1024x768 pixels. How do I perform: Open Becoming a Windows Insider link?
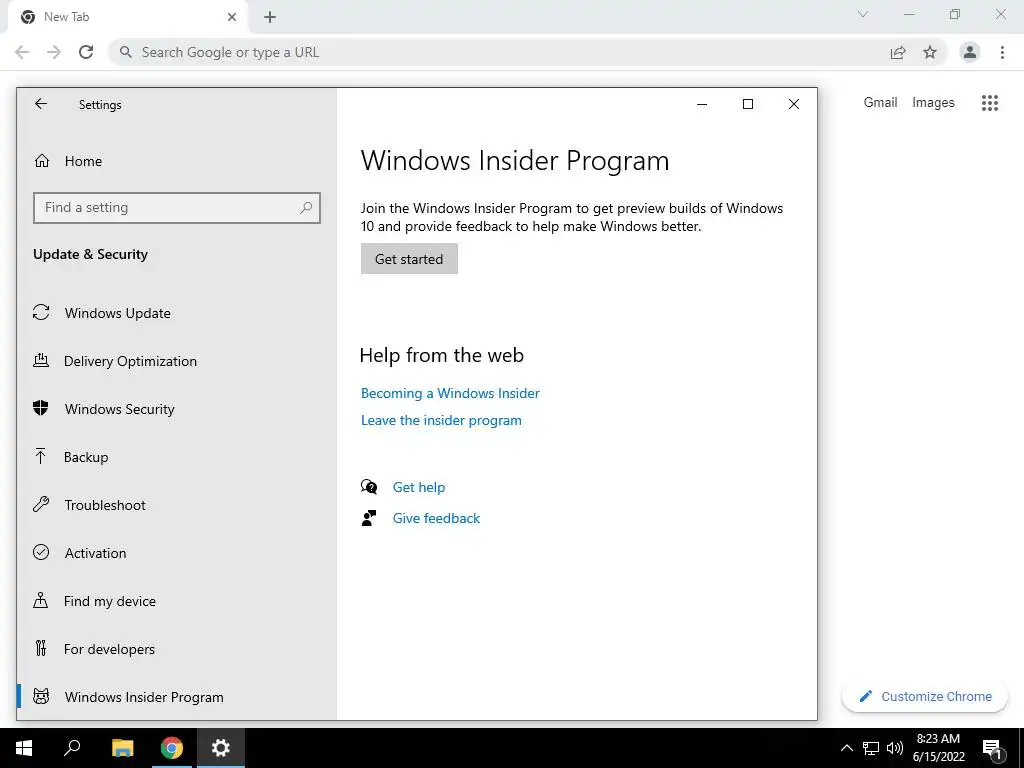451,393
